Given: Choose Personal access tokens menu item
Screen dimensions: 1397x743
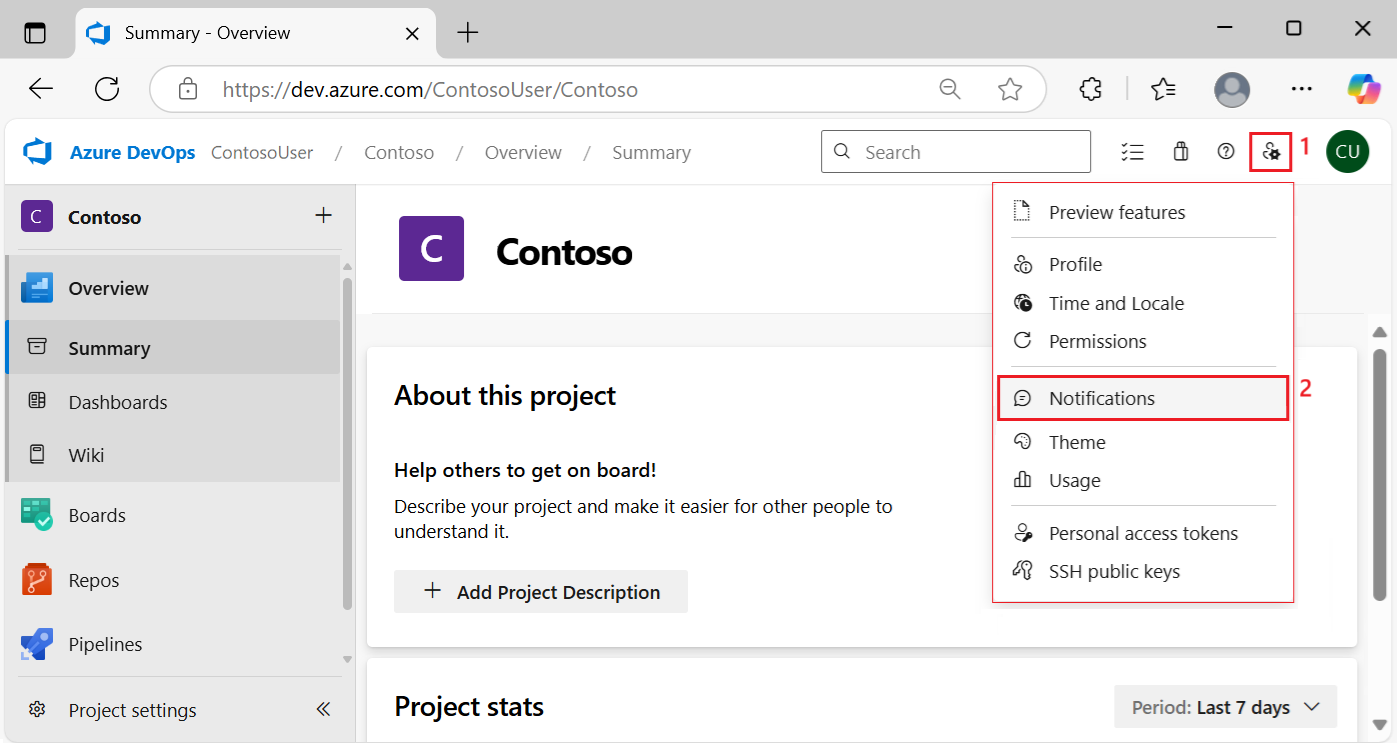Looking at the screenshot, I should [x=1143, y=533].
